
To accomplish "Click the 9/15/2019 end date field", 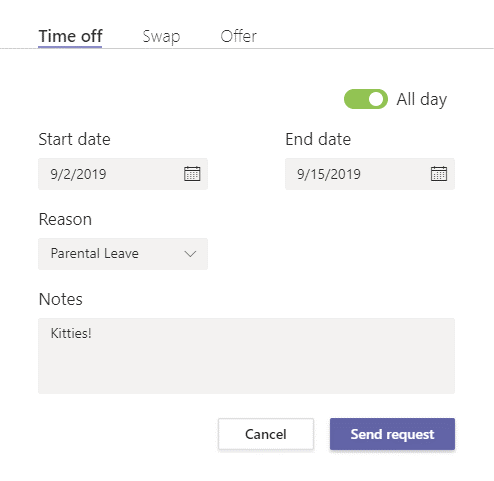I will (370, 174).
